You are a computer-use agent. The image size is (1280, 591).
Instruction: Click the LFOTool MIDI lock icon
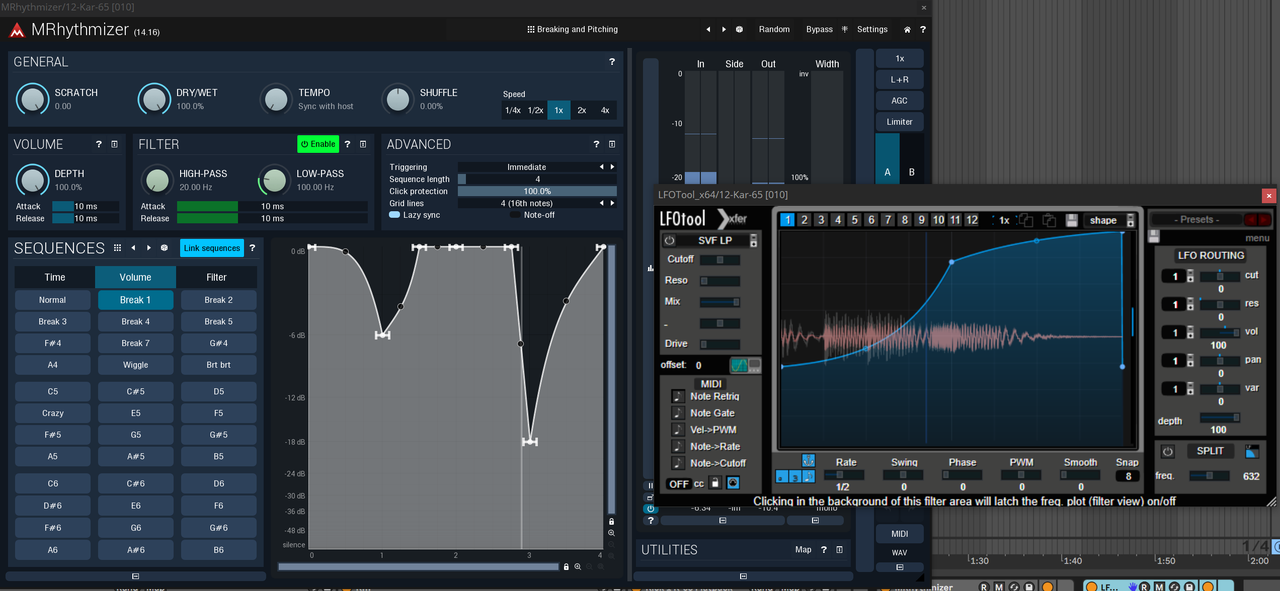(x=715, y=484)
